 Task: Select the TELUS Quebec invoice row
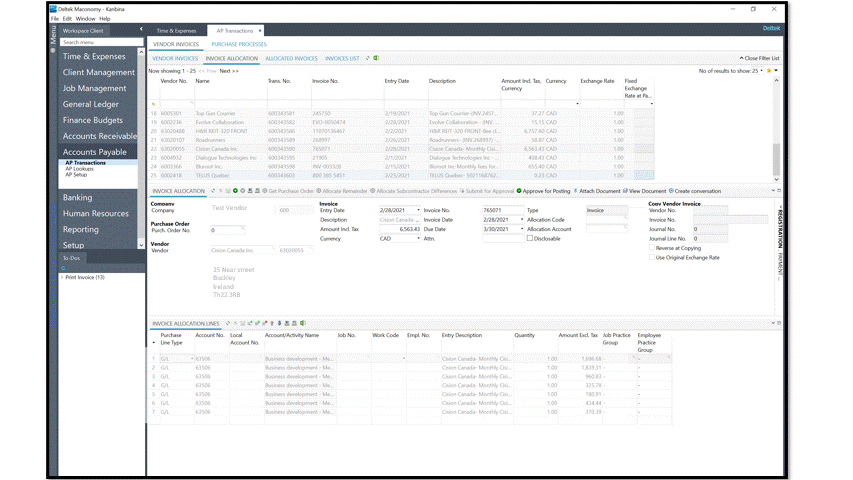[x=401, y=175]
